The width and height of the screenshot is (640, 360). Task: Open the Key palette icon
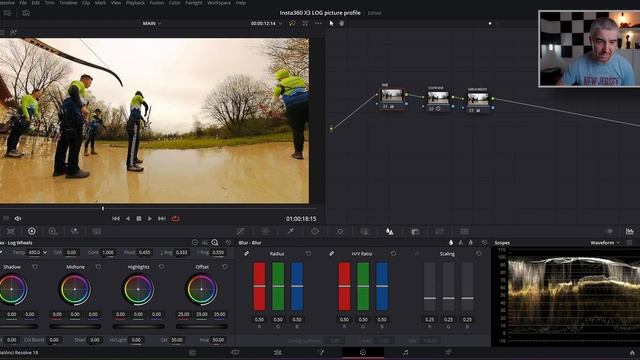click(415, 231)
